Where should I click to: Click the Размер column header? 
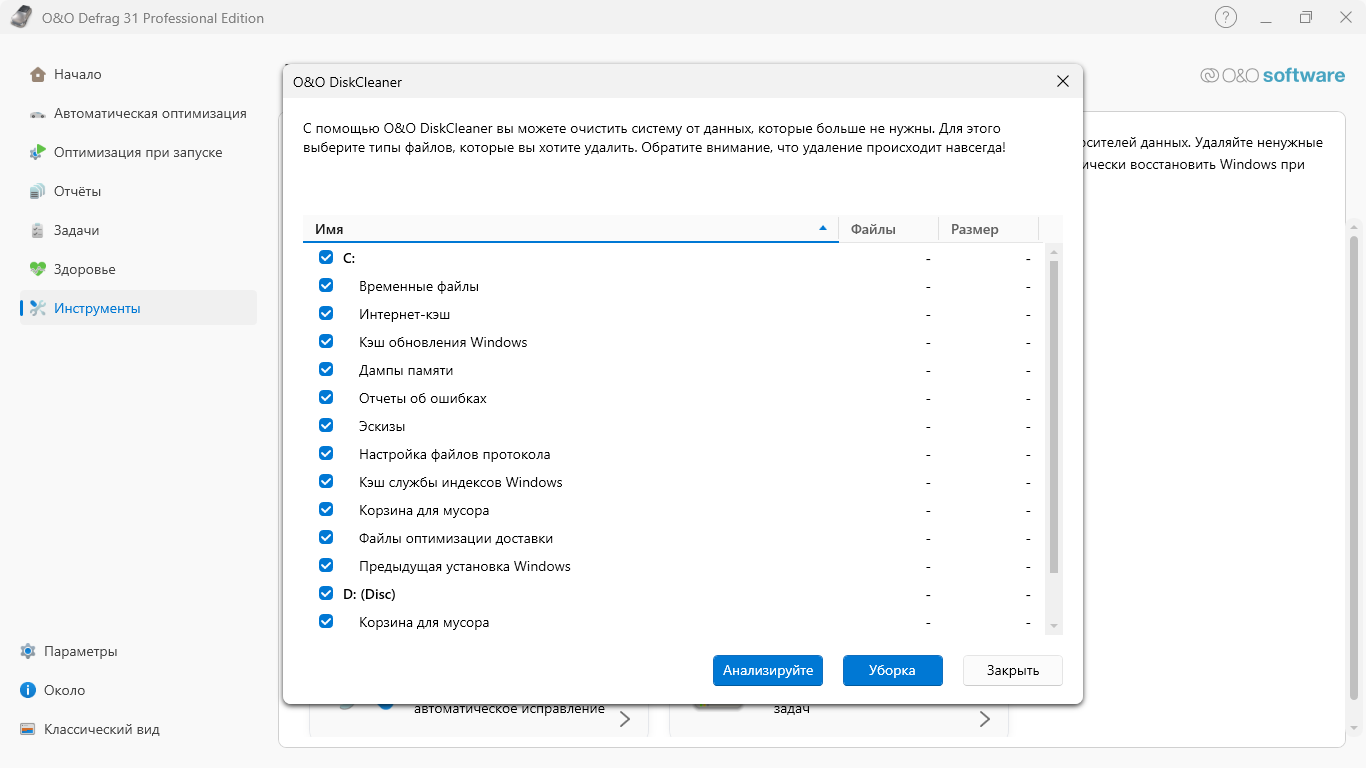coord(988,229)
